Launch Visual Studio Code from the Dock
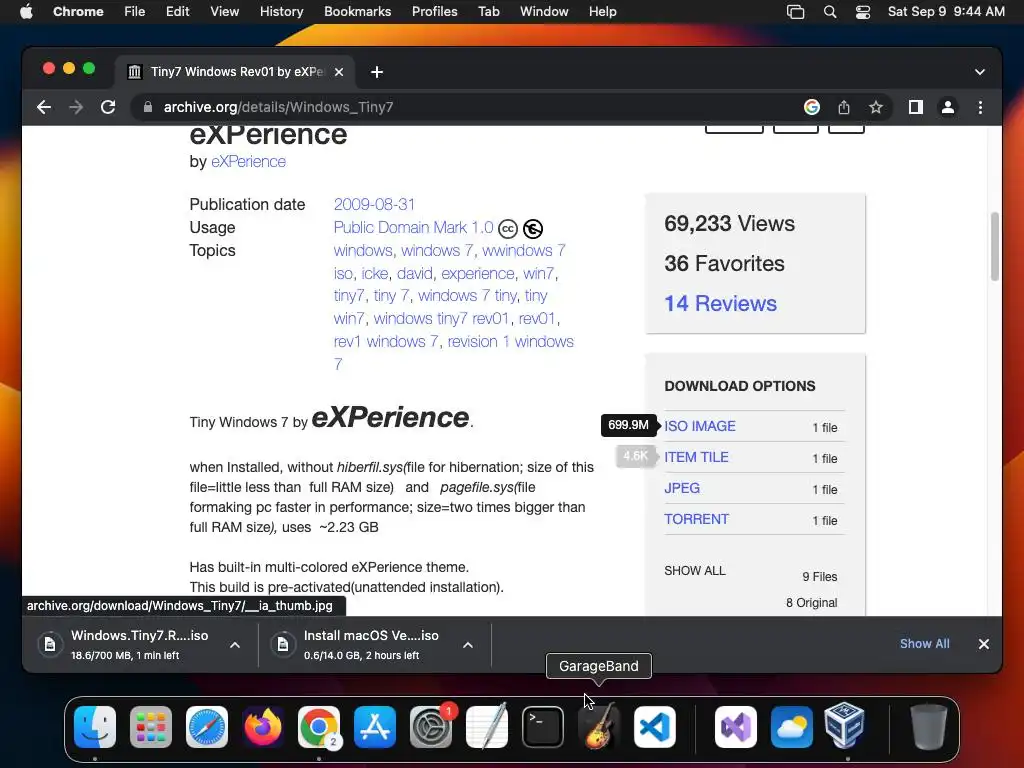1024x768 pixels. [654, 727]
